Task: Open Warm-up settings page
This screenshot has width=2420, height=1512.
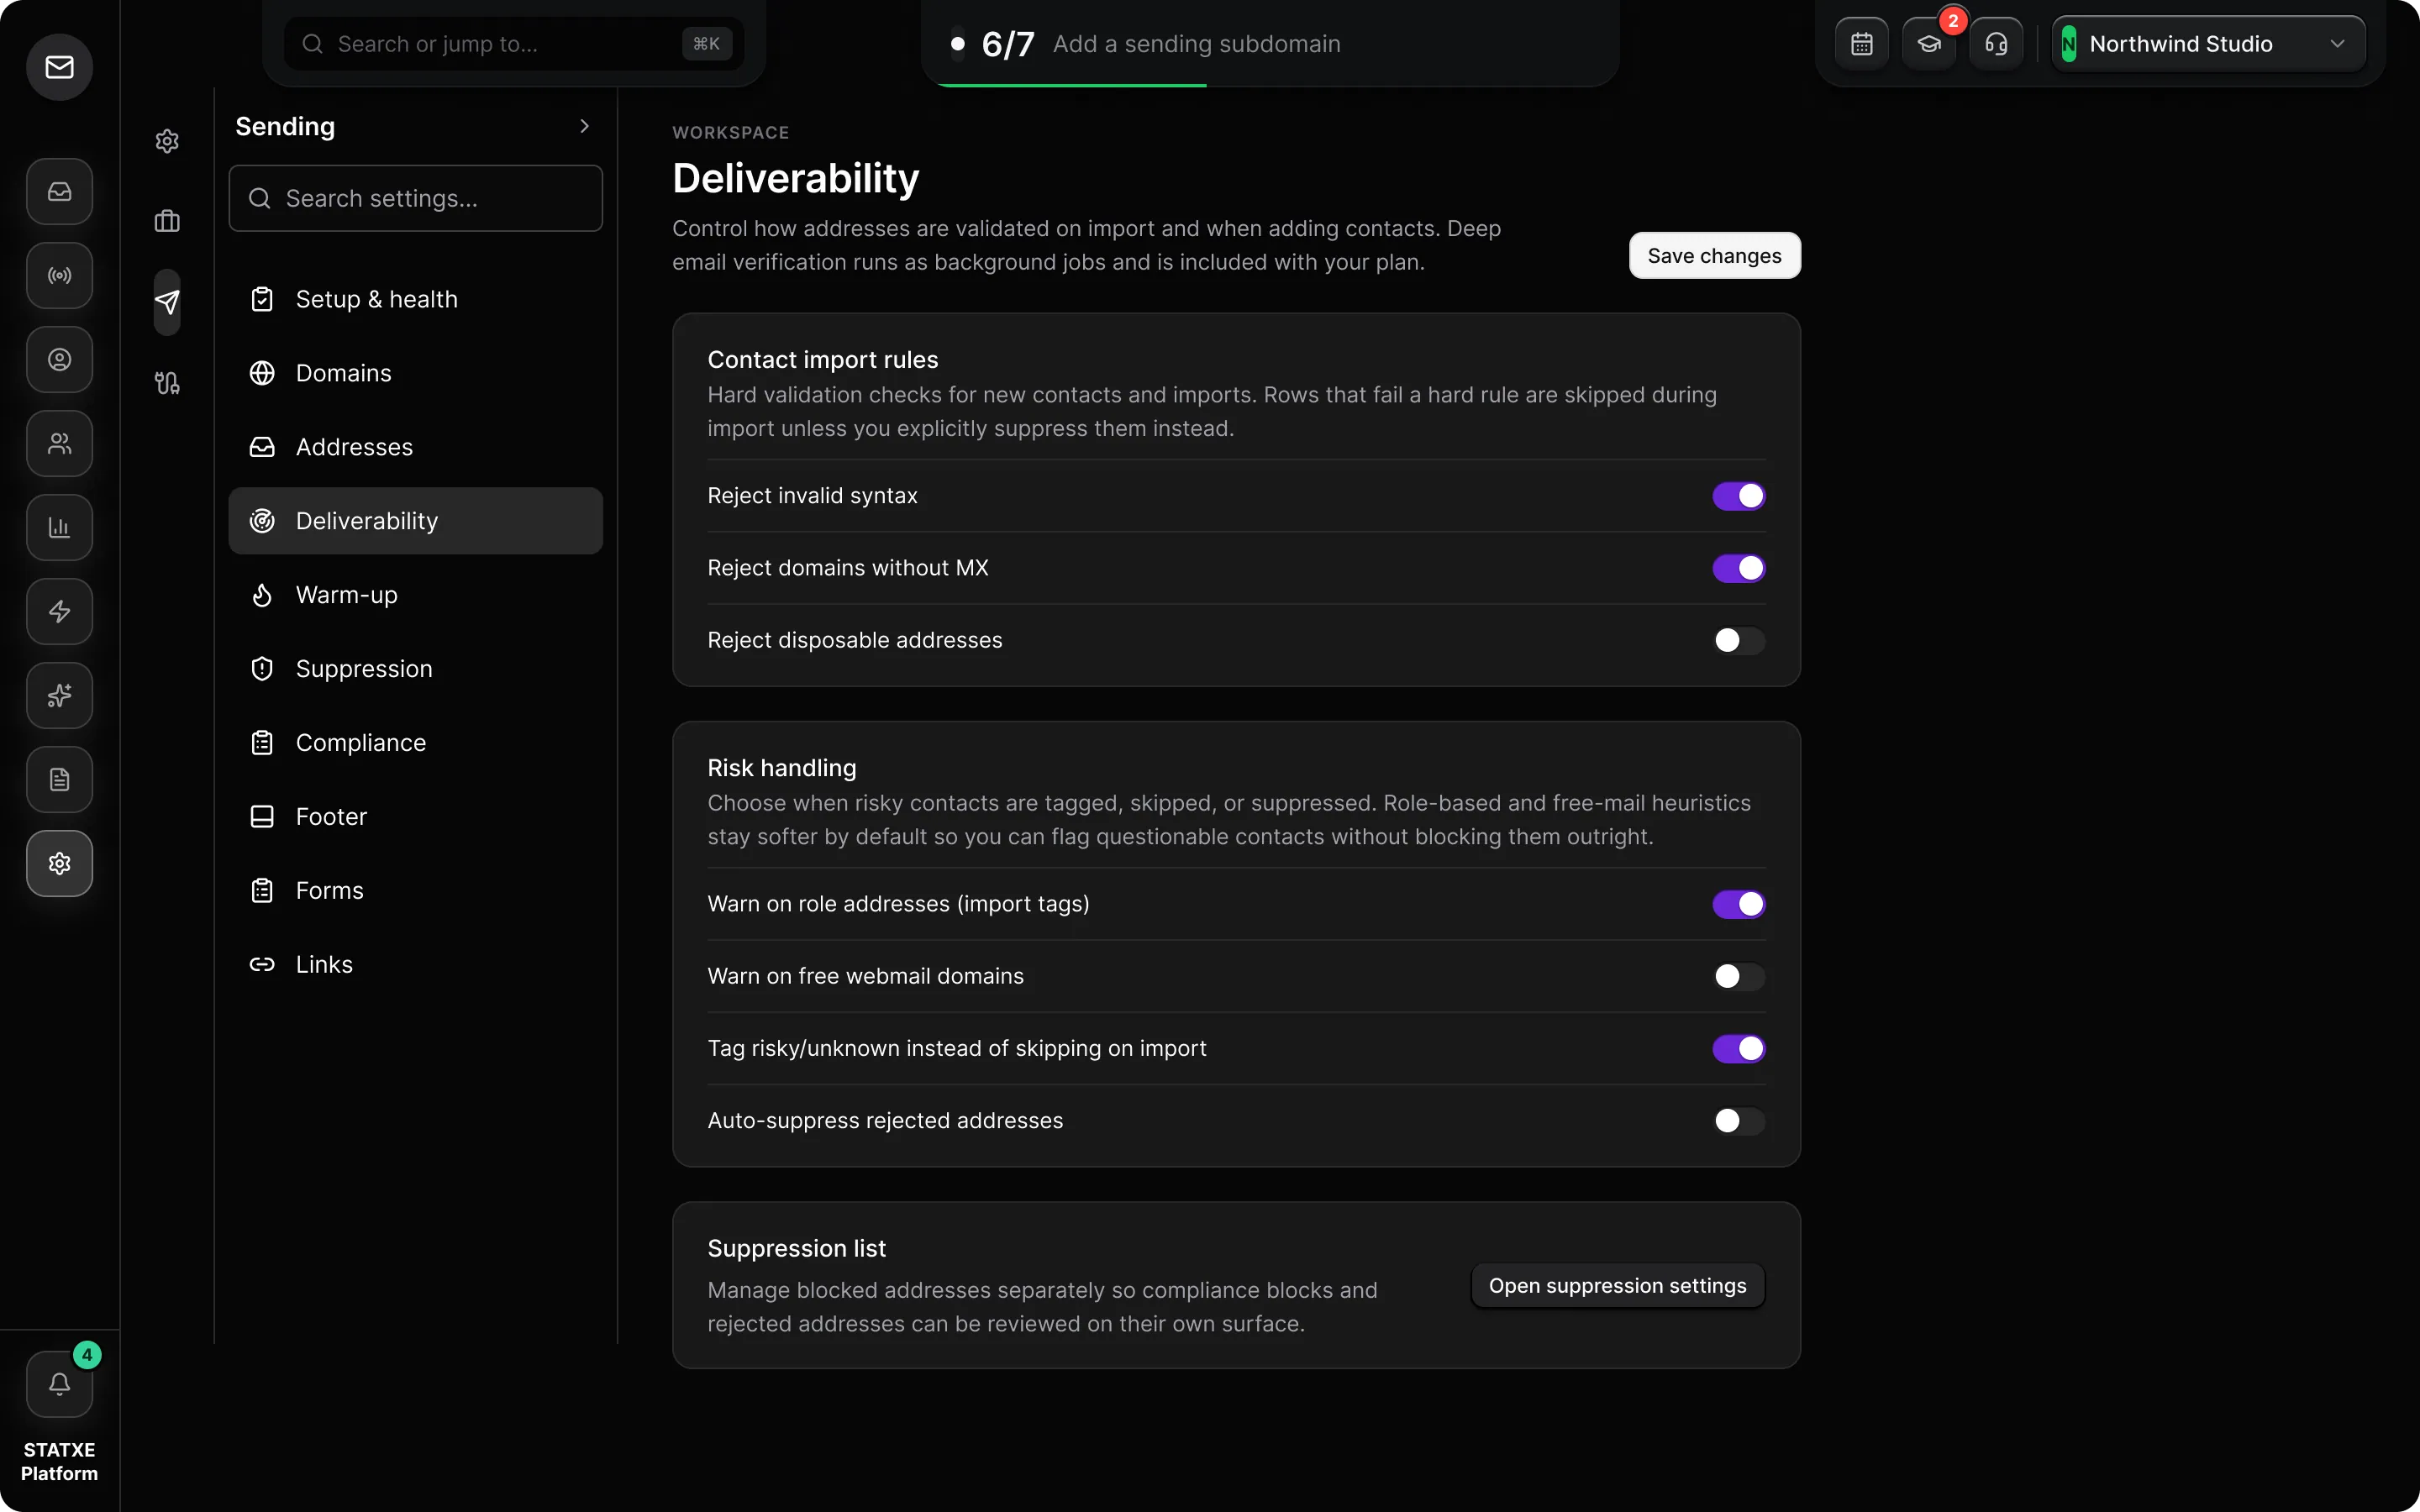Action: [x=415, y=595]
